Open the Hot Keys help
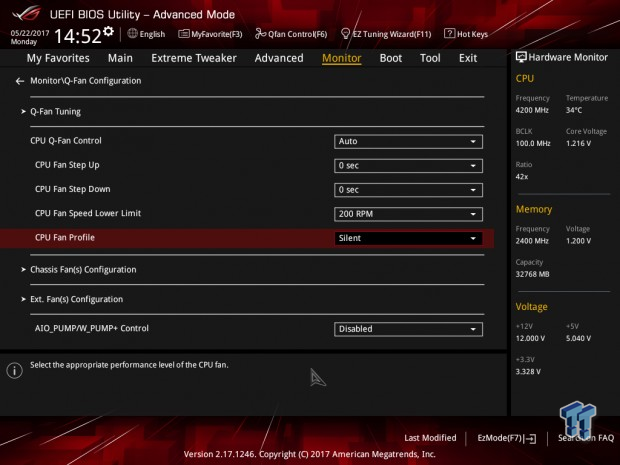Screen dimensions: 620x465 pyautogui.click(x=472, y=34)
